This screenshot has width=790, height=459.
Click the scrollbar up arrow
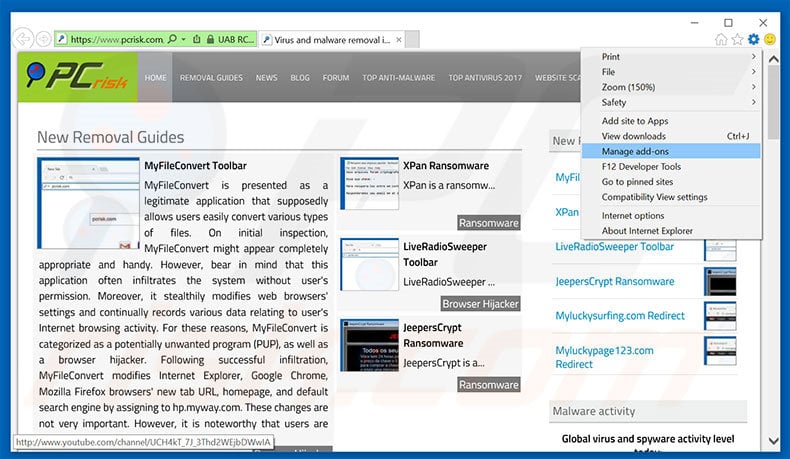(773, 59)
